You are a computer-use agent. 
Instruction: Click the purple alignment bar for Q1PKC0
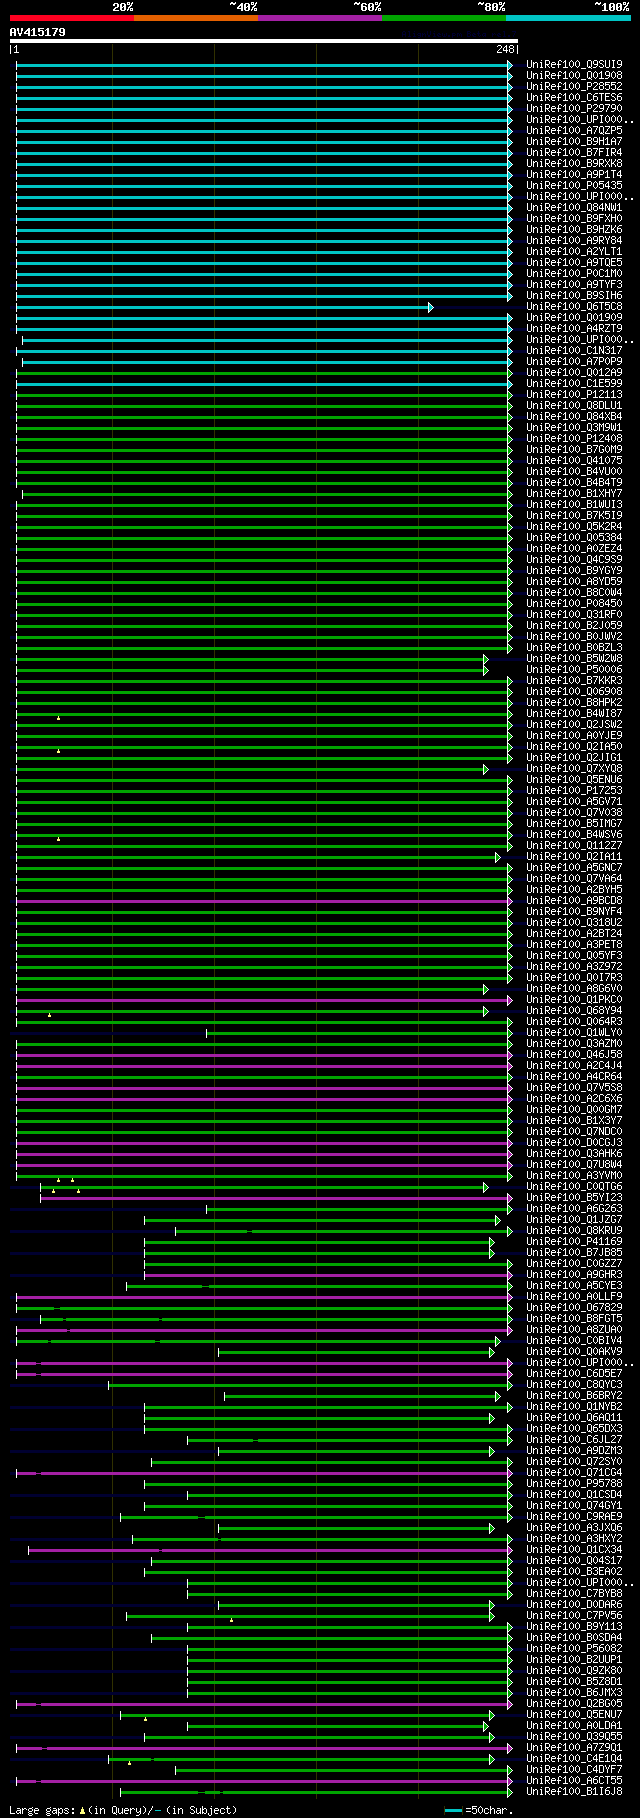tap(264, 1000)
